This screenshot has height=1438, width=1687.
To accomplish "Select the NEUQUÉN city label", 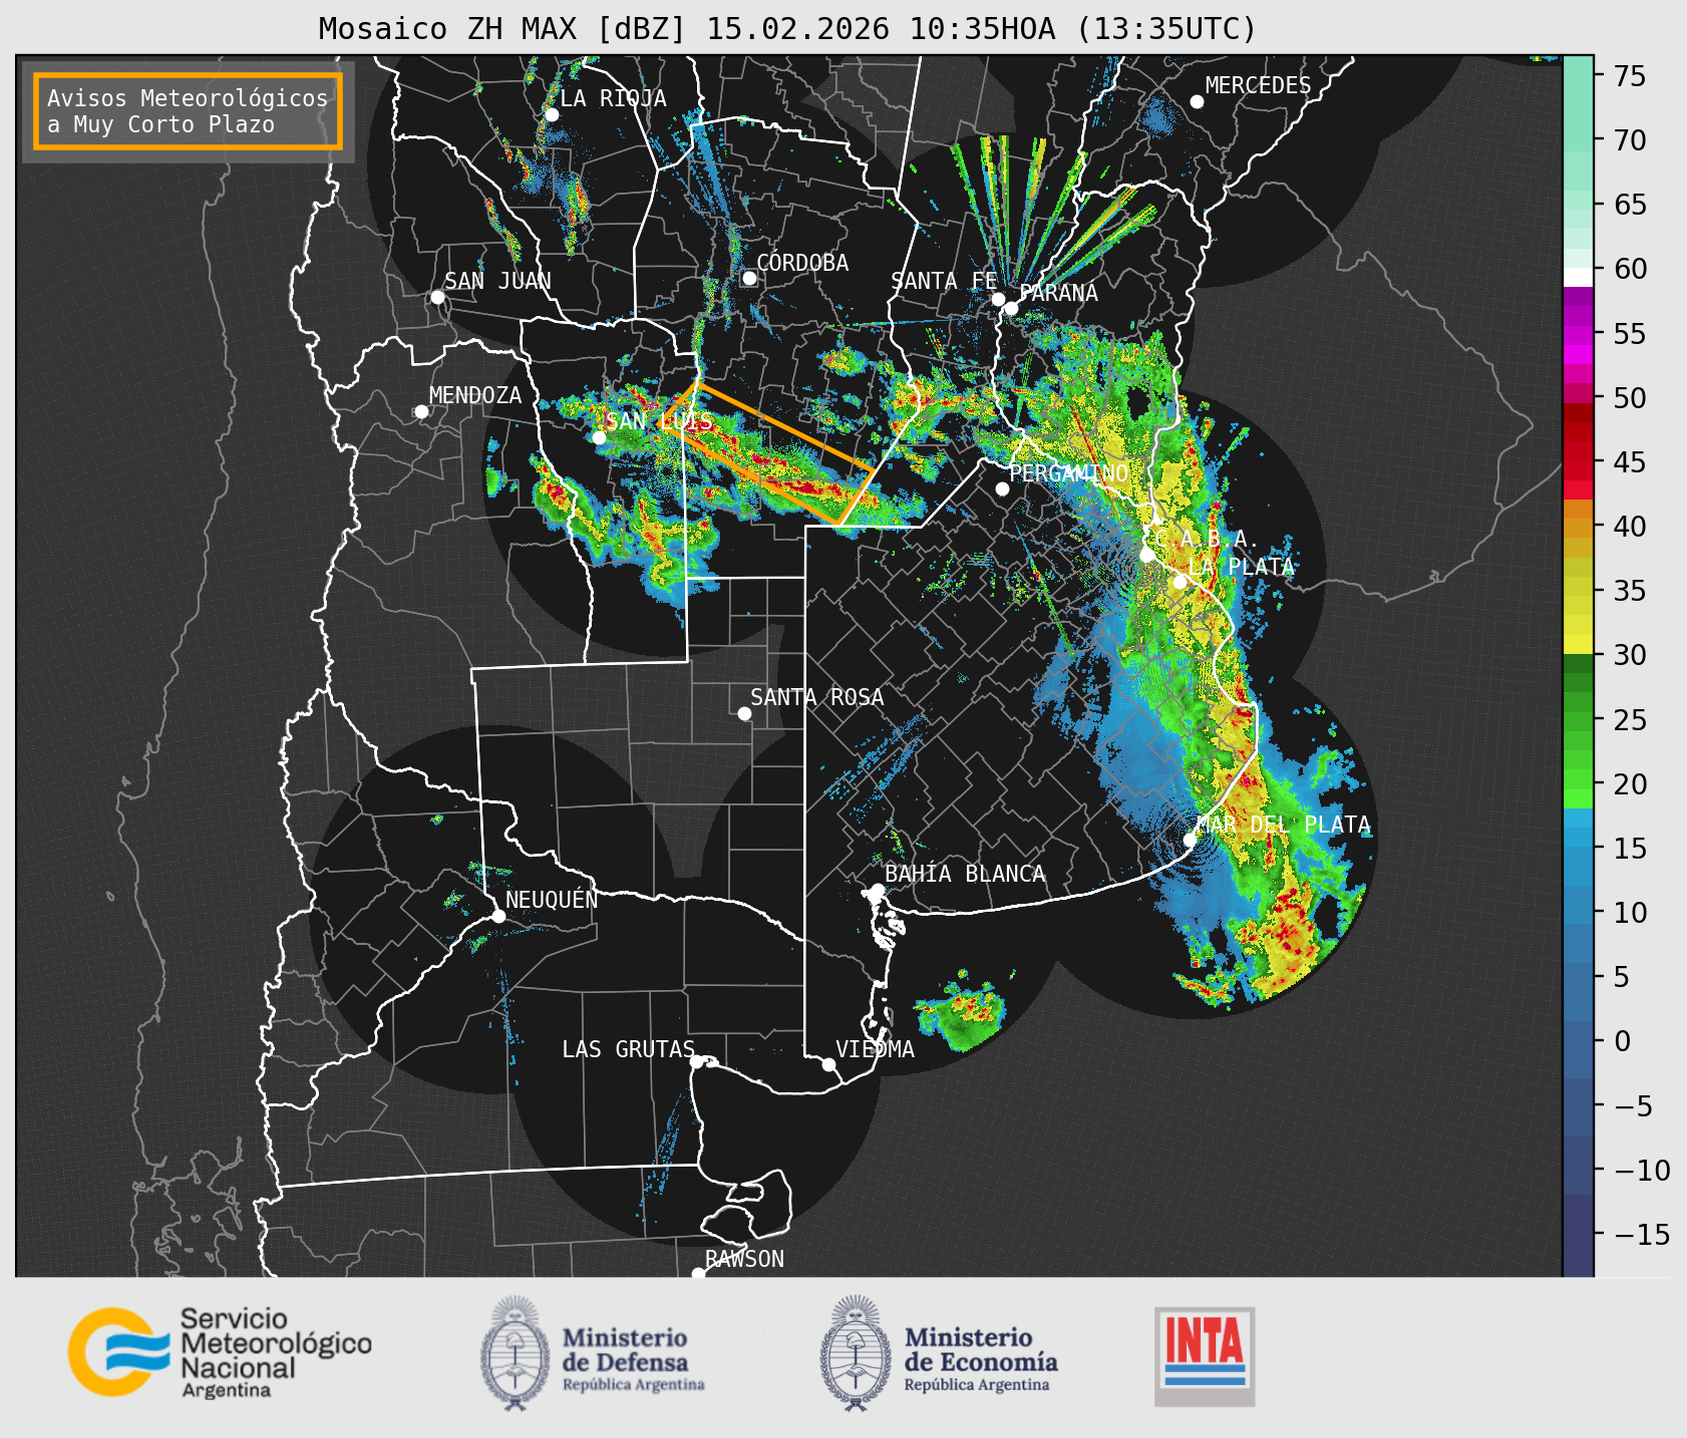I will click(x=551, y=899).
